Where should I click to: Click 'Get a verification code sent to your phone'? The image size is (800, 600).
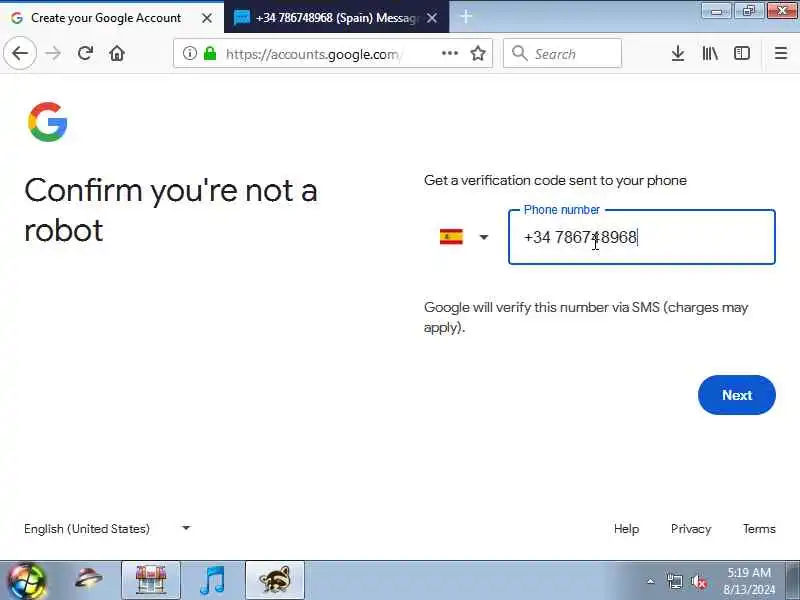[555, 180]
